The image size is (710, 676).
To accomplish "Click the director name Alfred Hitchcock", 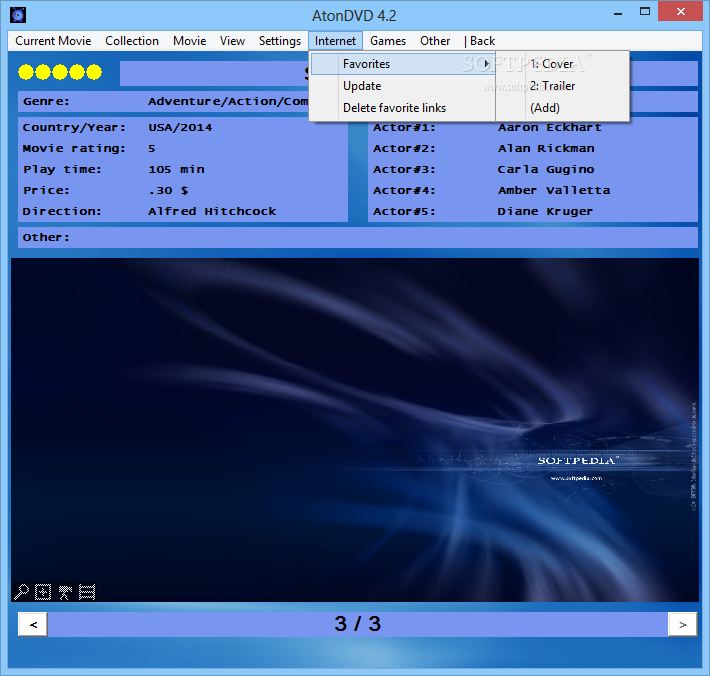I will pyautogui.click(x=212, y=211).
